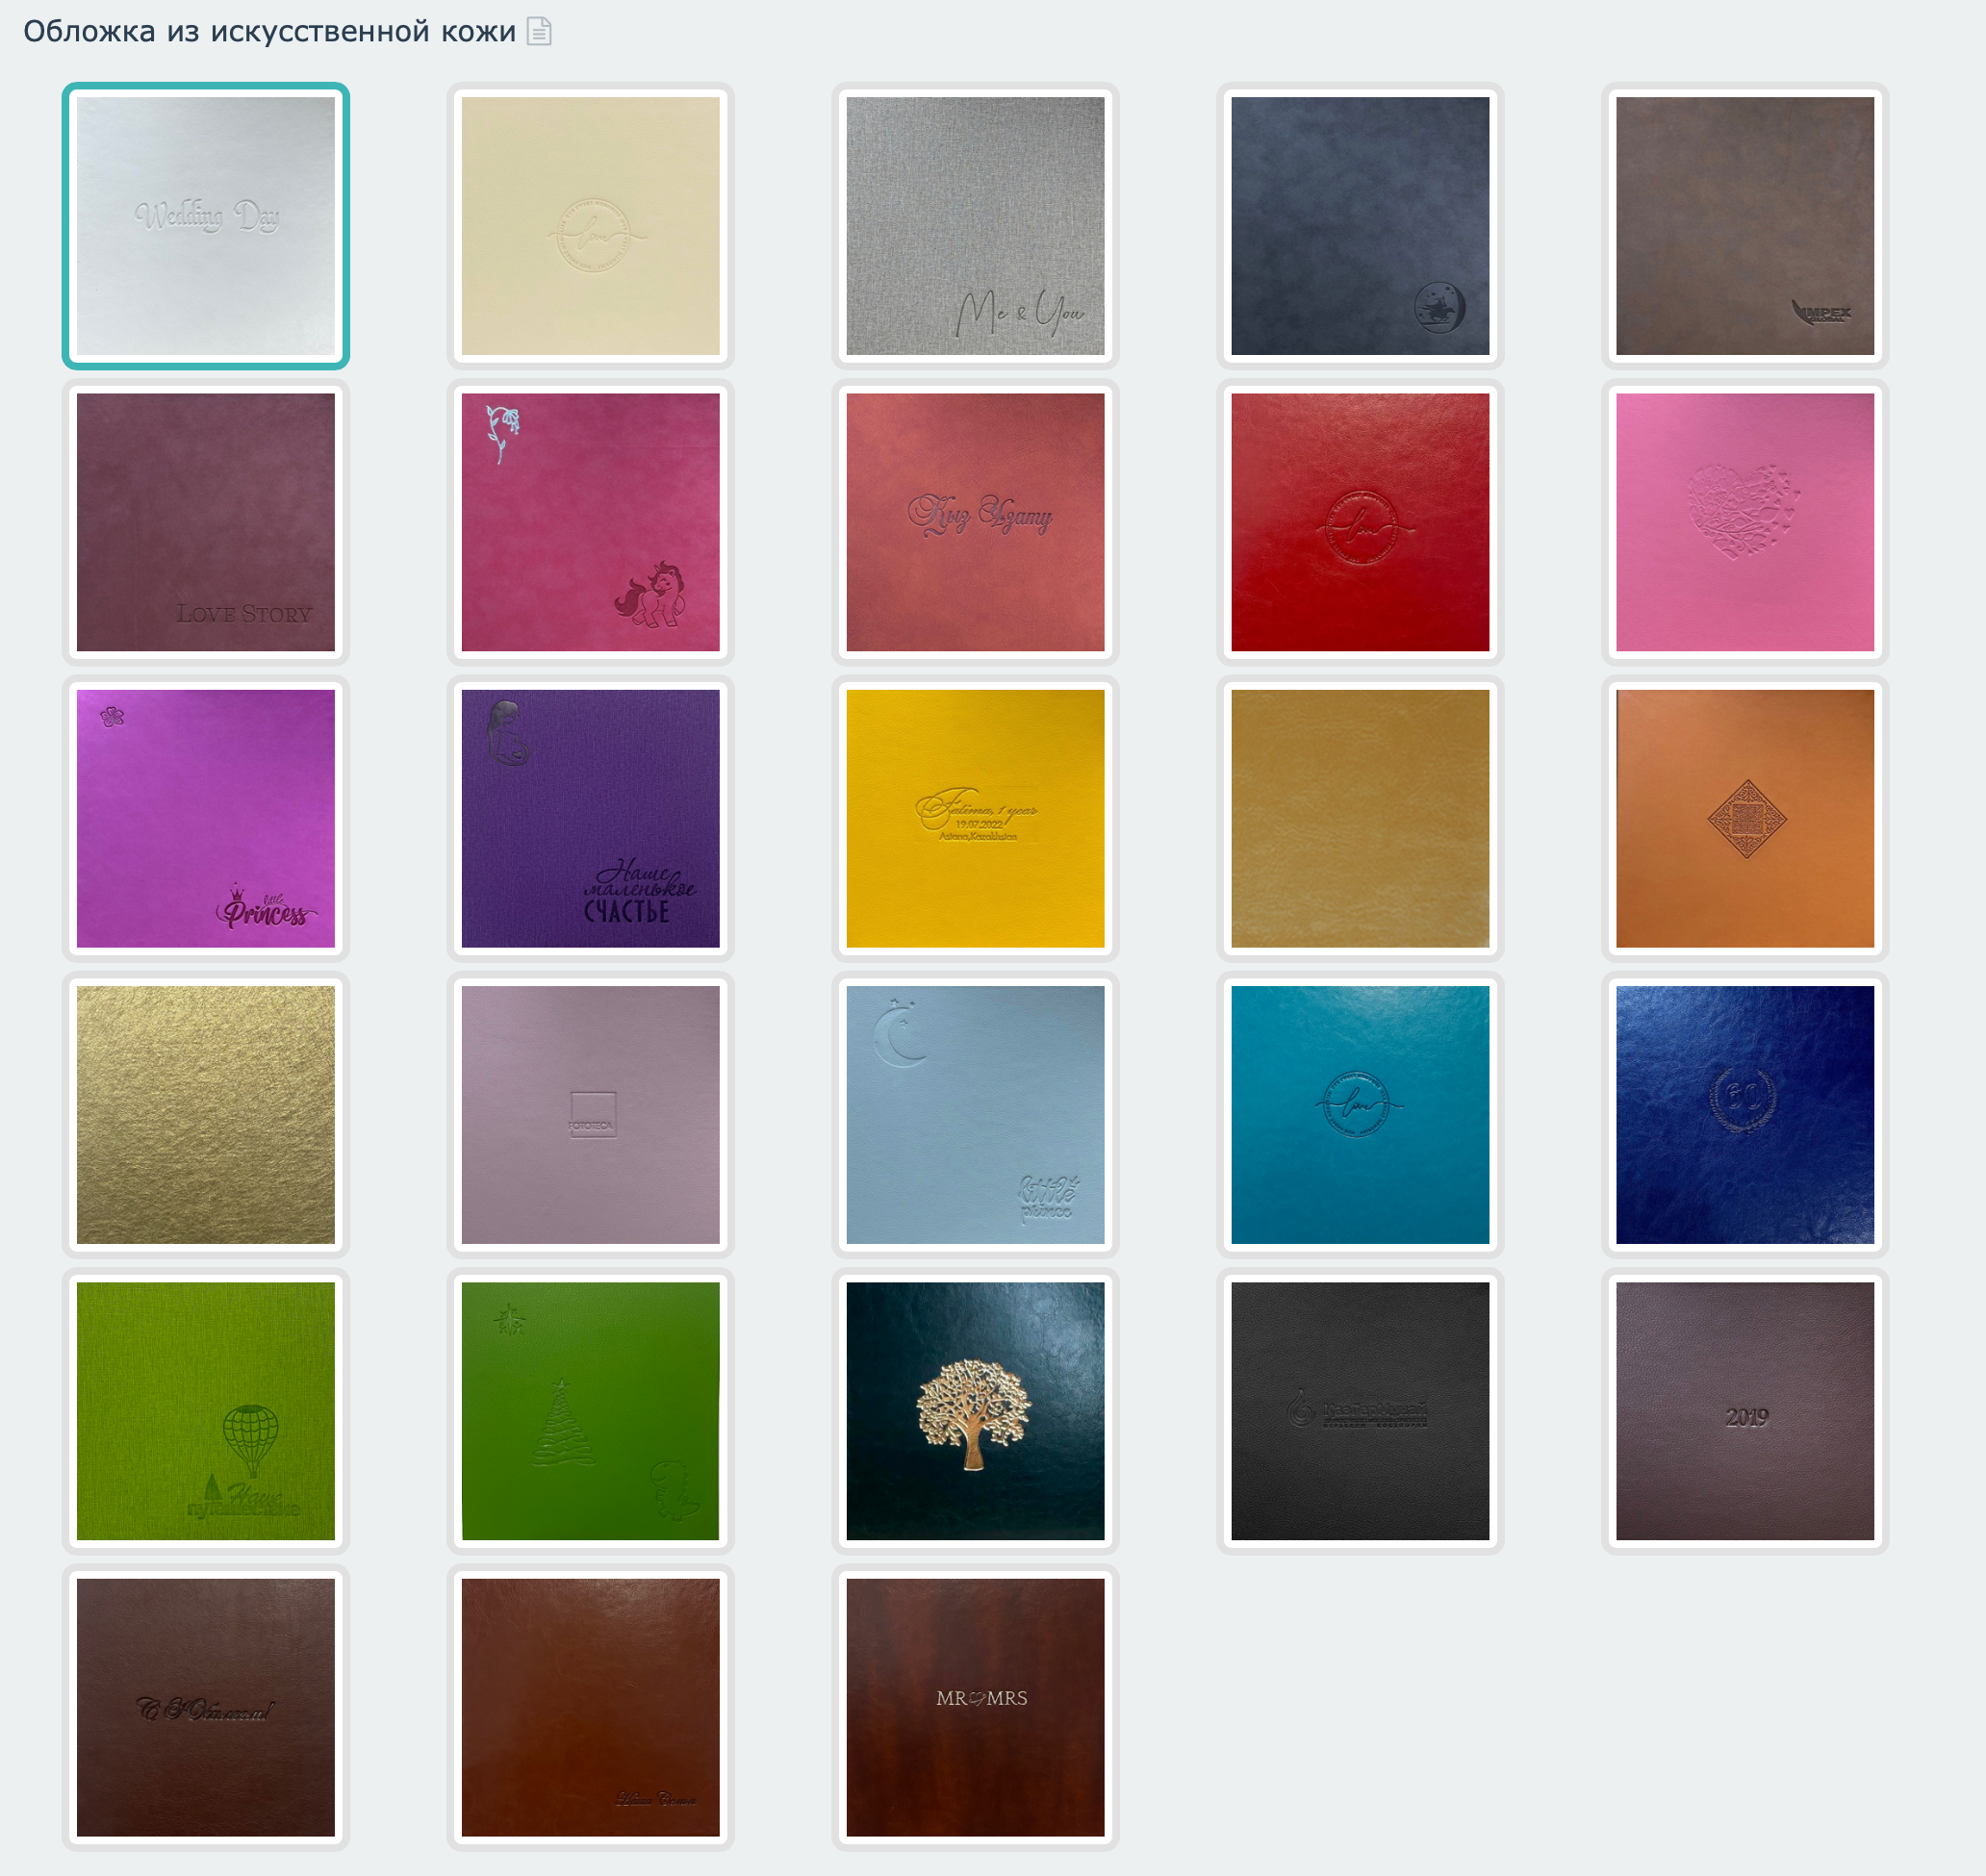Pick the magenta Princess cover
The width and height of the screenshot is (1986, 1876).
pyautogui.click(x=206, y=818)
